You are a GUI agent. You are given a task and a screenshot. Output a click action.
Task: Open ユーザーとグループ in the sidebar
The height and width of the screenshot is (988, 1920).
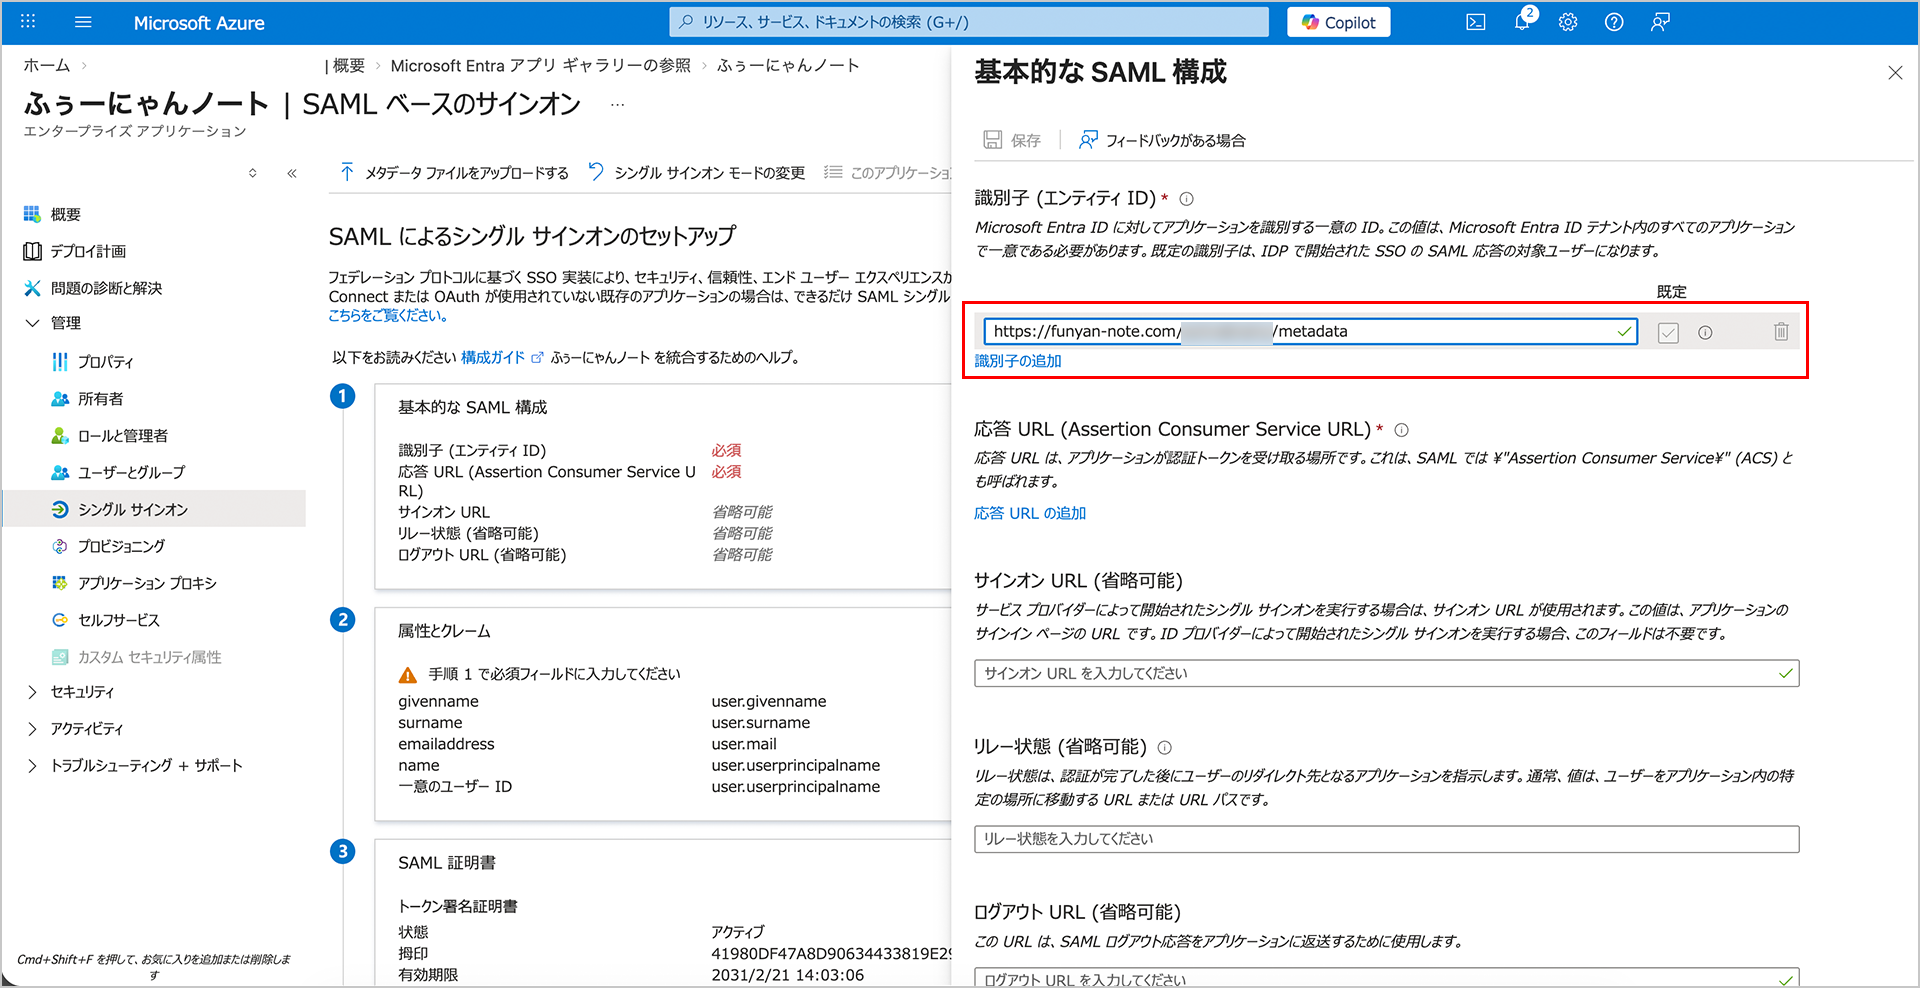tap(131, 472)
